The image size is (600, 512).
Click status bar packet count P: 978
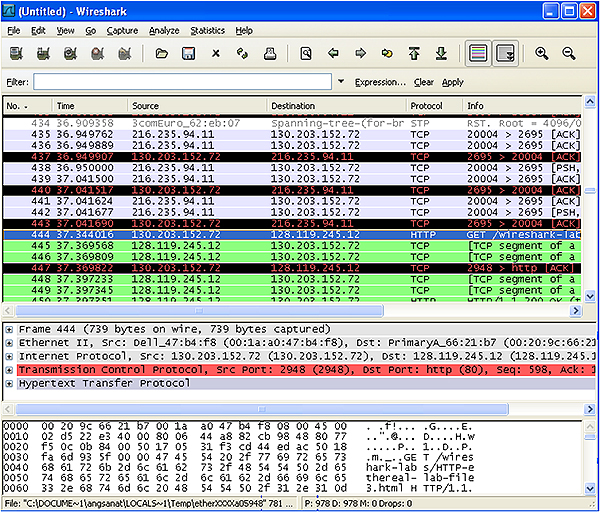coord(321,503)
